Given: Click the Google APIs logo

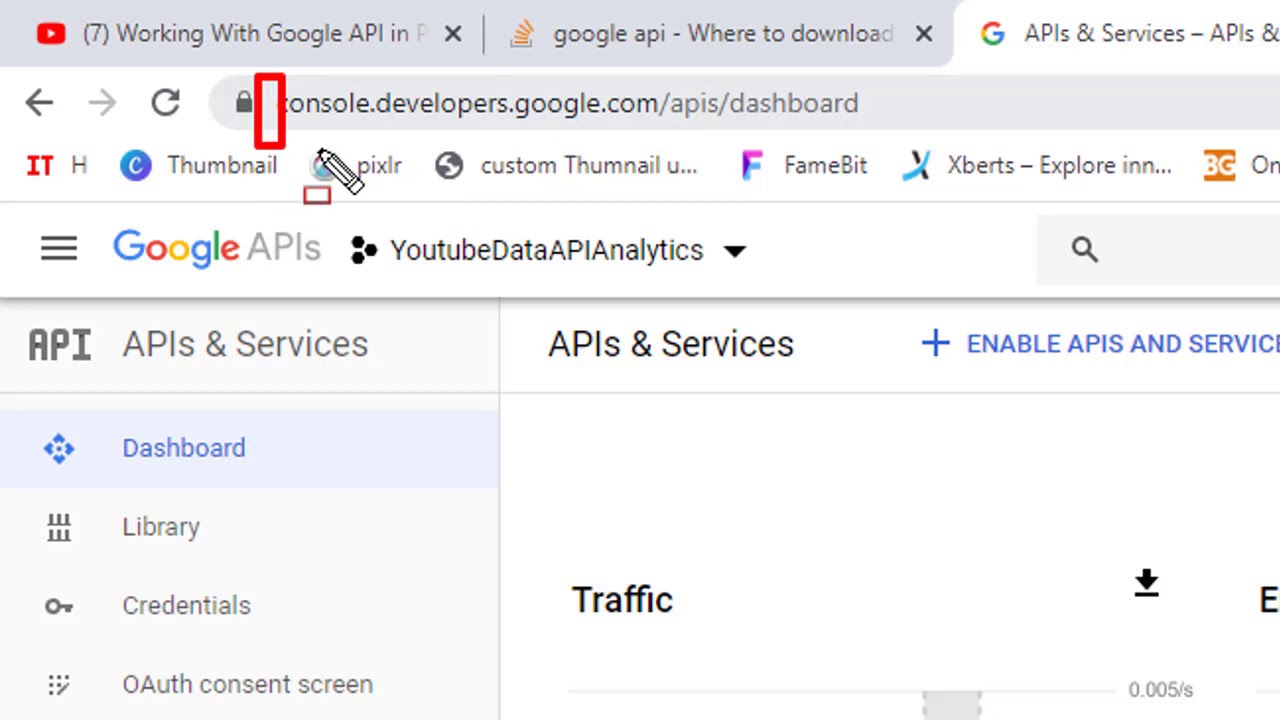Looking at the screenshot, I should click(x=217, y=249).
